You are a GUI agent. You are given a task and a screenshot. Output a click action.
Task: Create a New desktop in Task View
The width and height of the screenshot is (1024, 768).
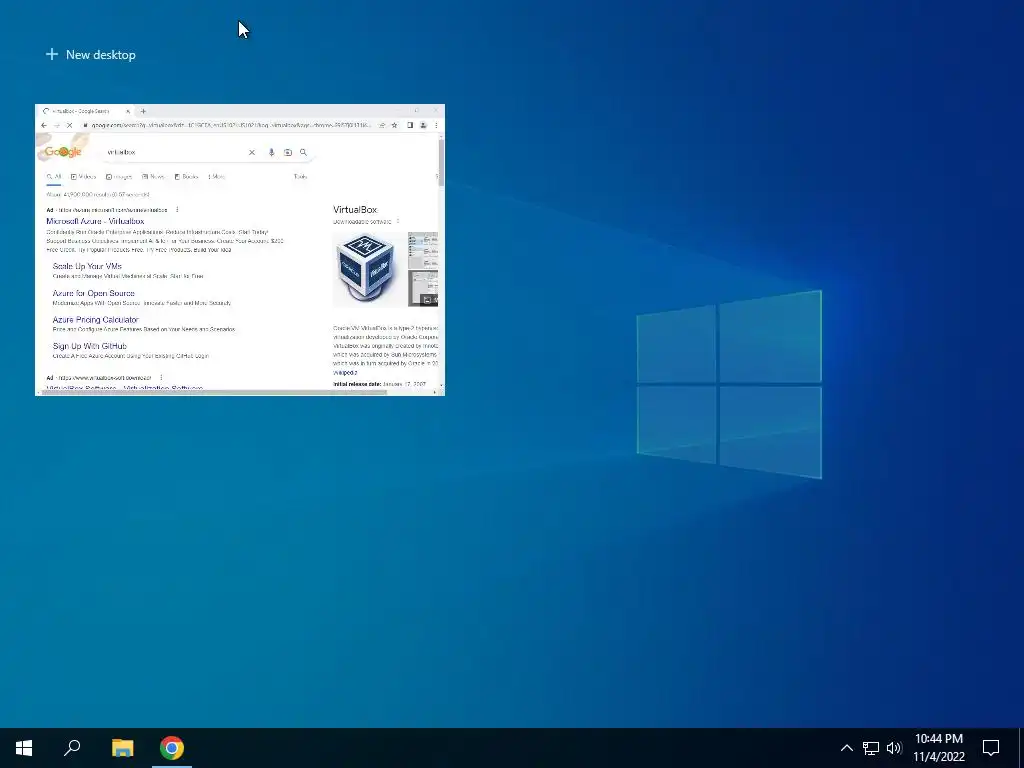click(x=91, y=55)
